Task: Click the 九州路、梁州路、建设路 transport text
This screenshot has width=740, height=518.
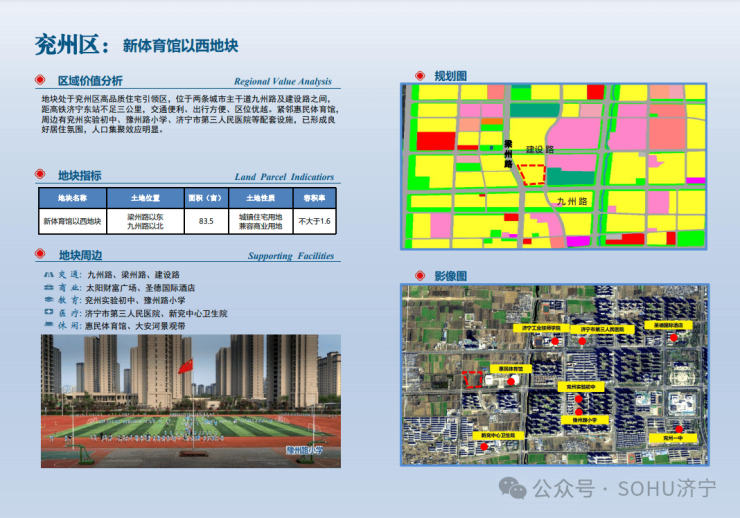Action: click(134, 275)
